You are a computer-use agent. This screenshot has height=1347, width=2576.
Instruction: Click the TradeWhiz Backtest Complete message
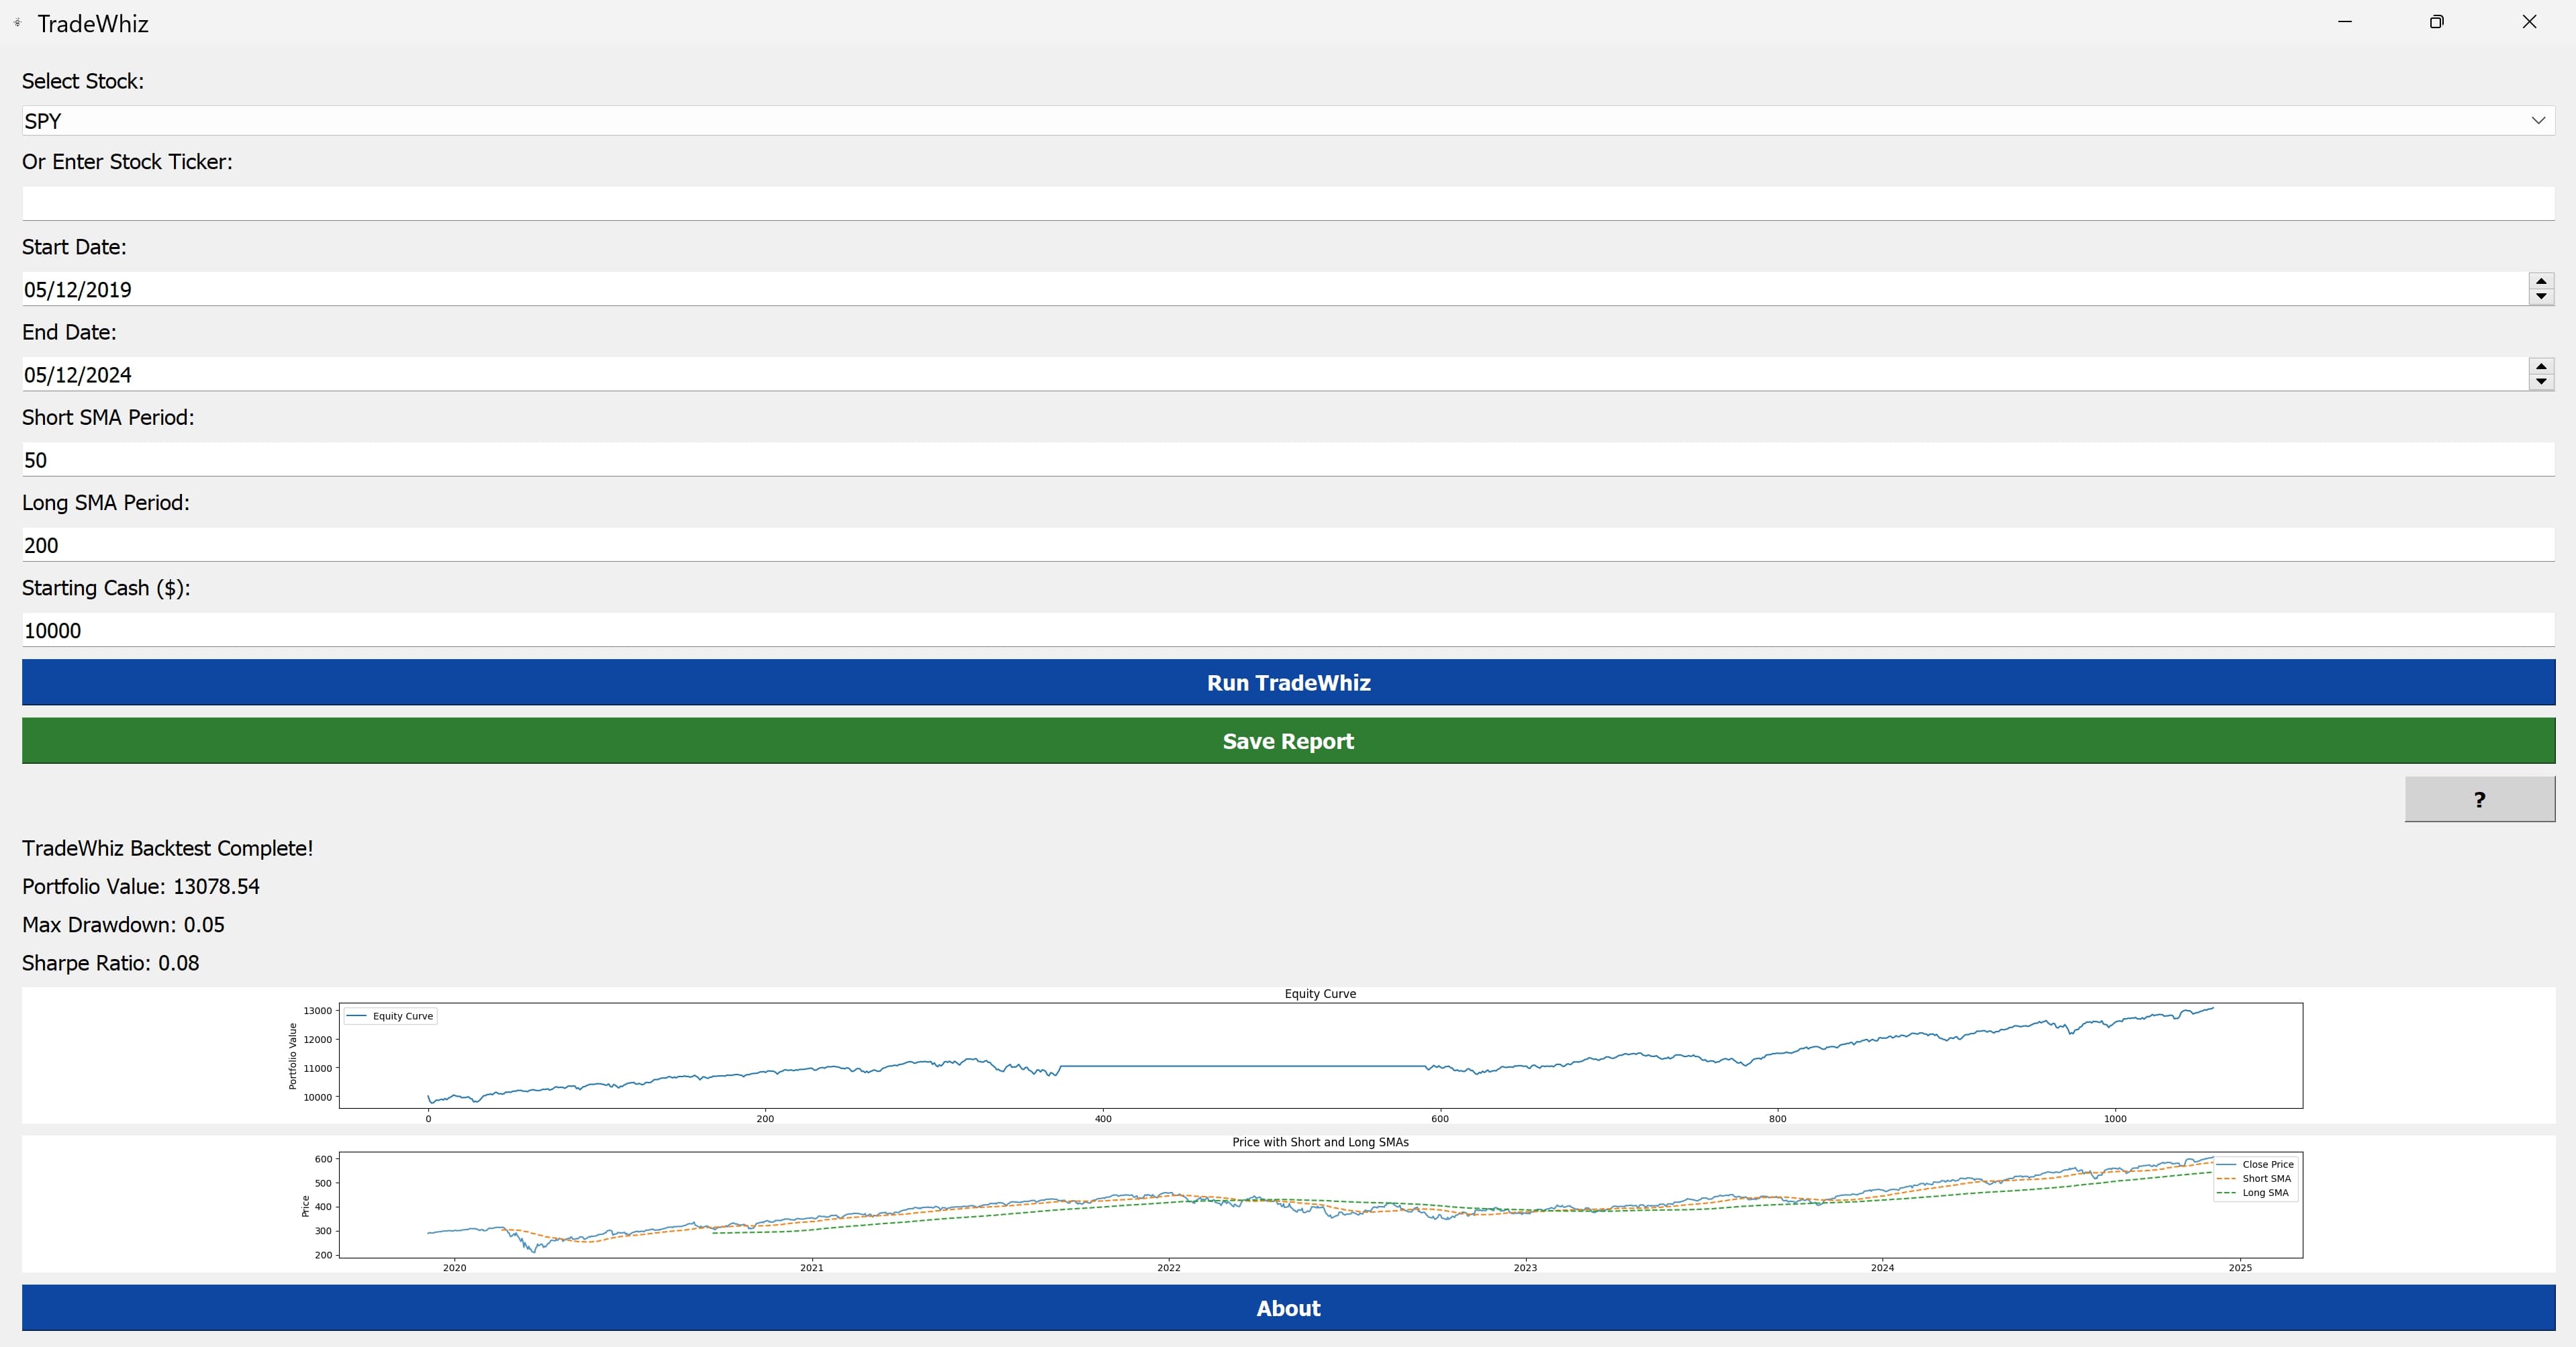tap(167, 848)
